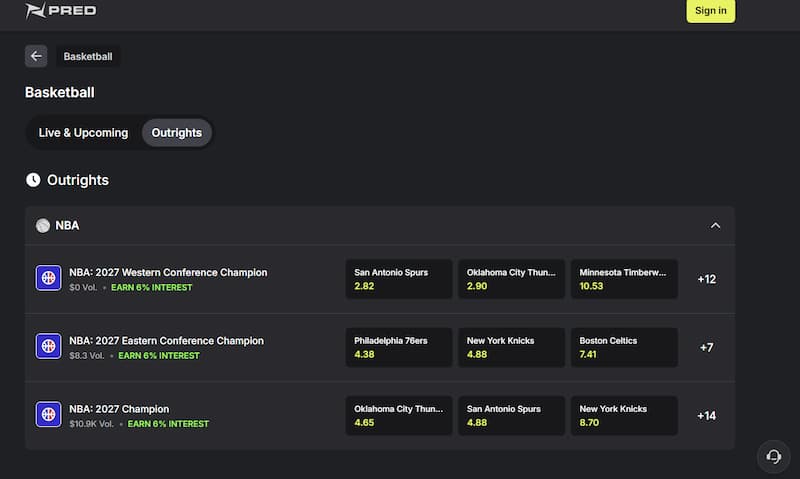Switch to the Live & Upcoming tab

84,133
